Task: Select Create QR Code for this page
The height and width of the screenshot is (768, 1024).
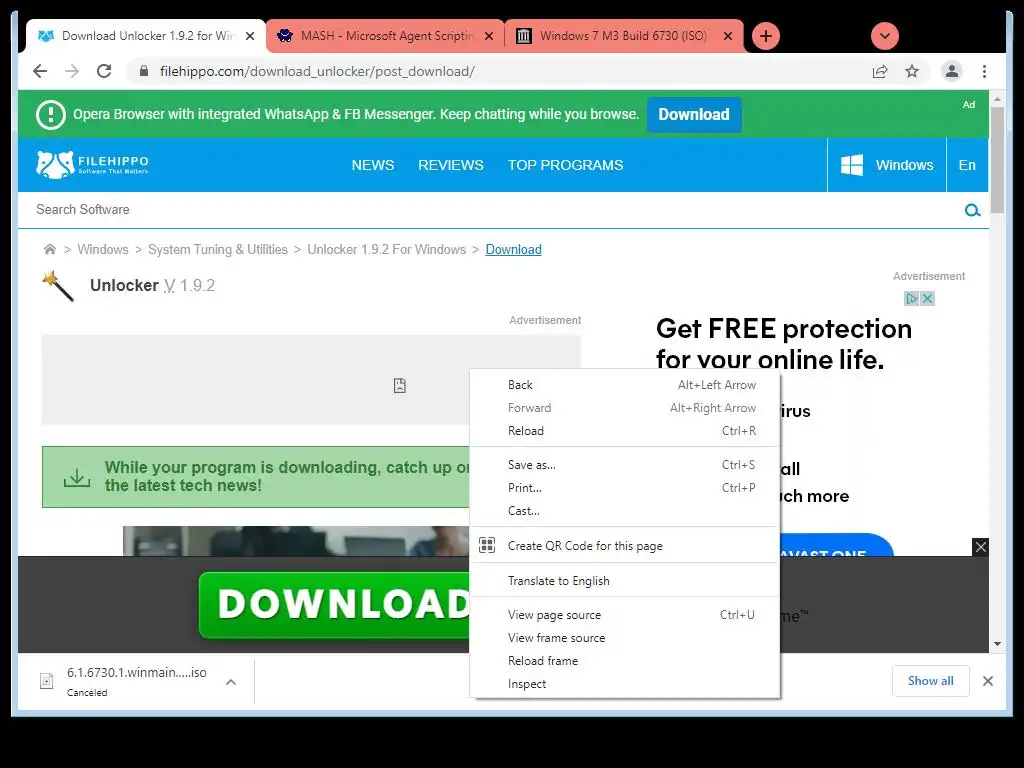Action: (625, 545)
